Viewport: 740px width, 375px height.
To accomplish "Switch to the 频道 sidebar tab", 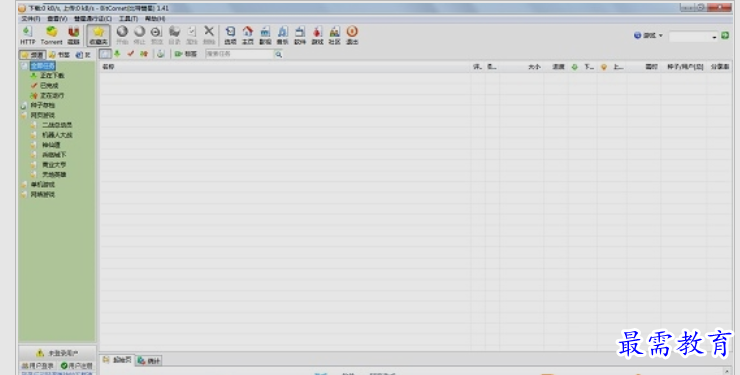I will point(32,55).
